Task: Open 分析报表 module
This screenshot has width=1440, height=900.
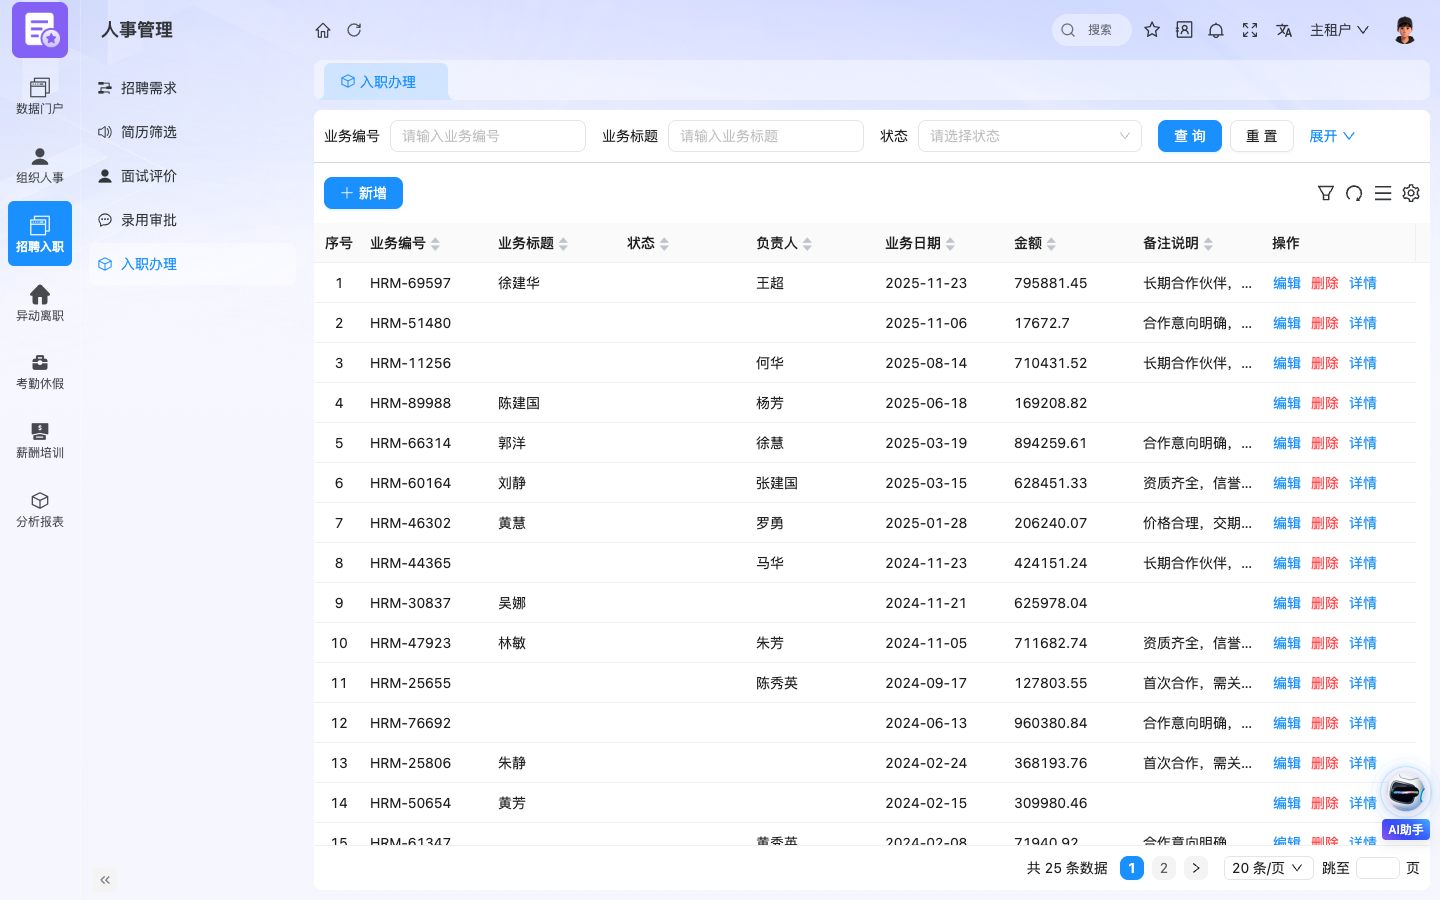Action: tap(40, 509)
